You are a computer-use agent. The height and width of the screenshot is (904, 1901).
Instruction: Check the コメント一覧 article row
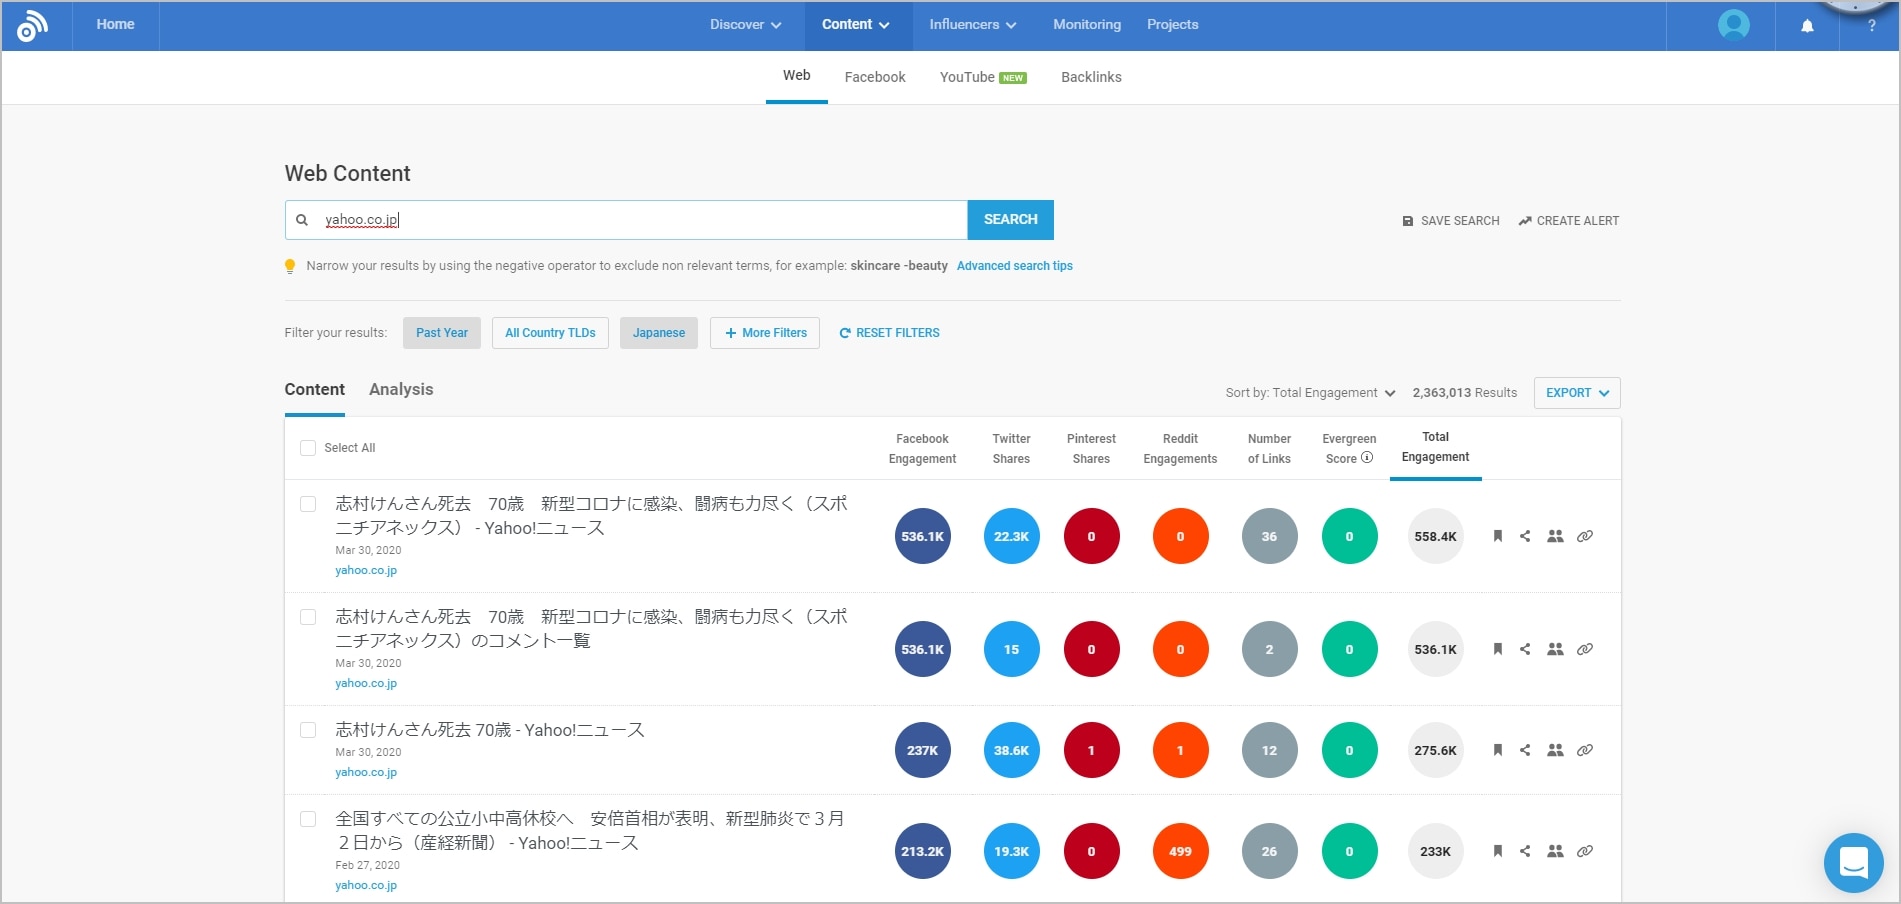pos(308,617)
